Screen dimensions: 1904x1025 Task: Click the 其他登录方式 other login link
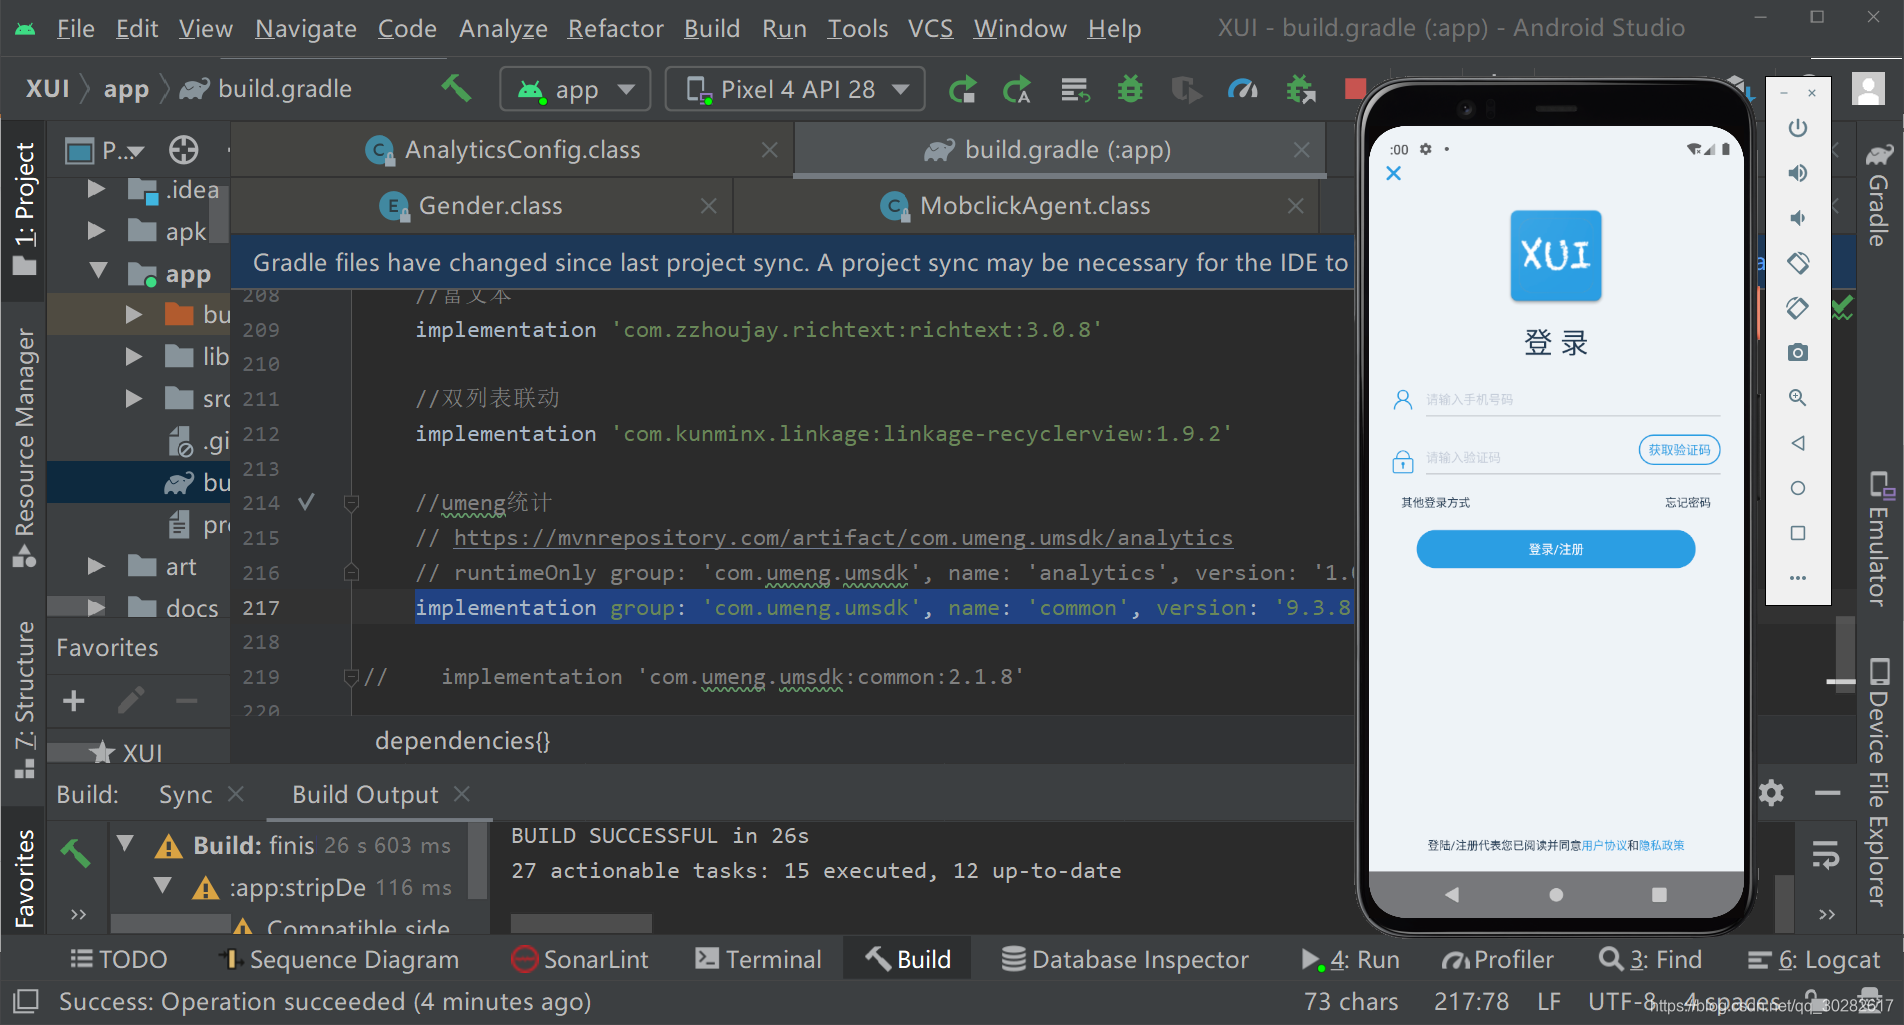click(1435, 502)
